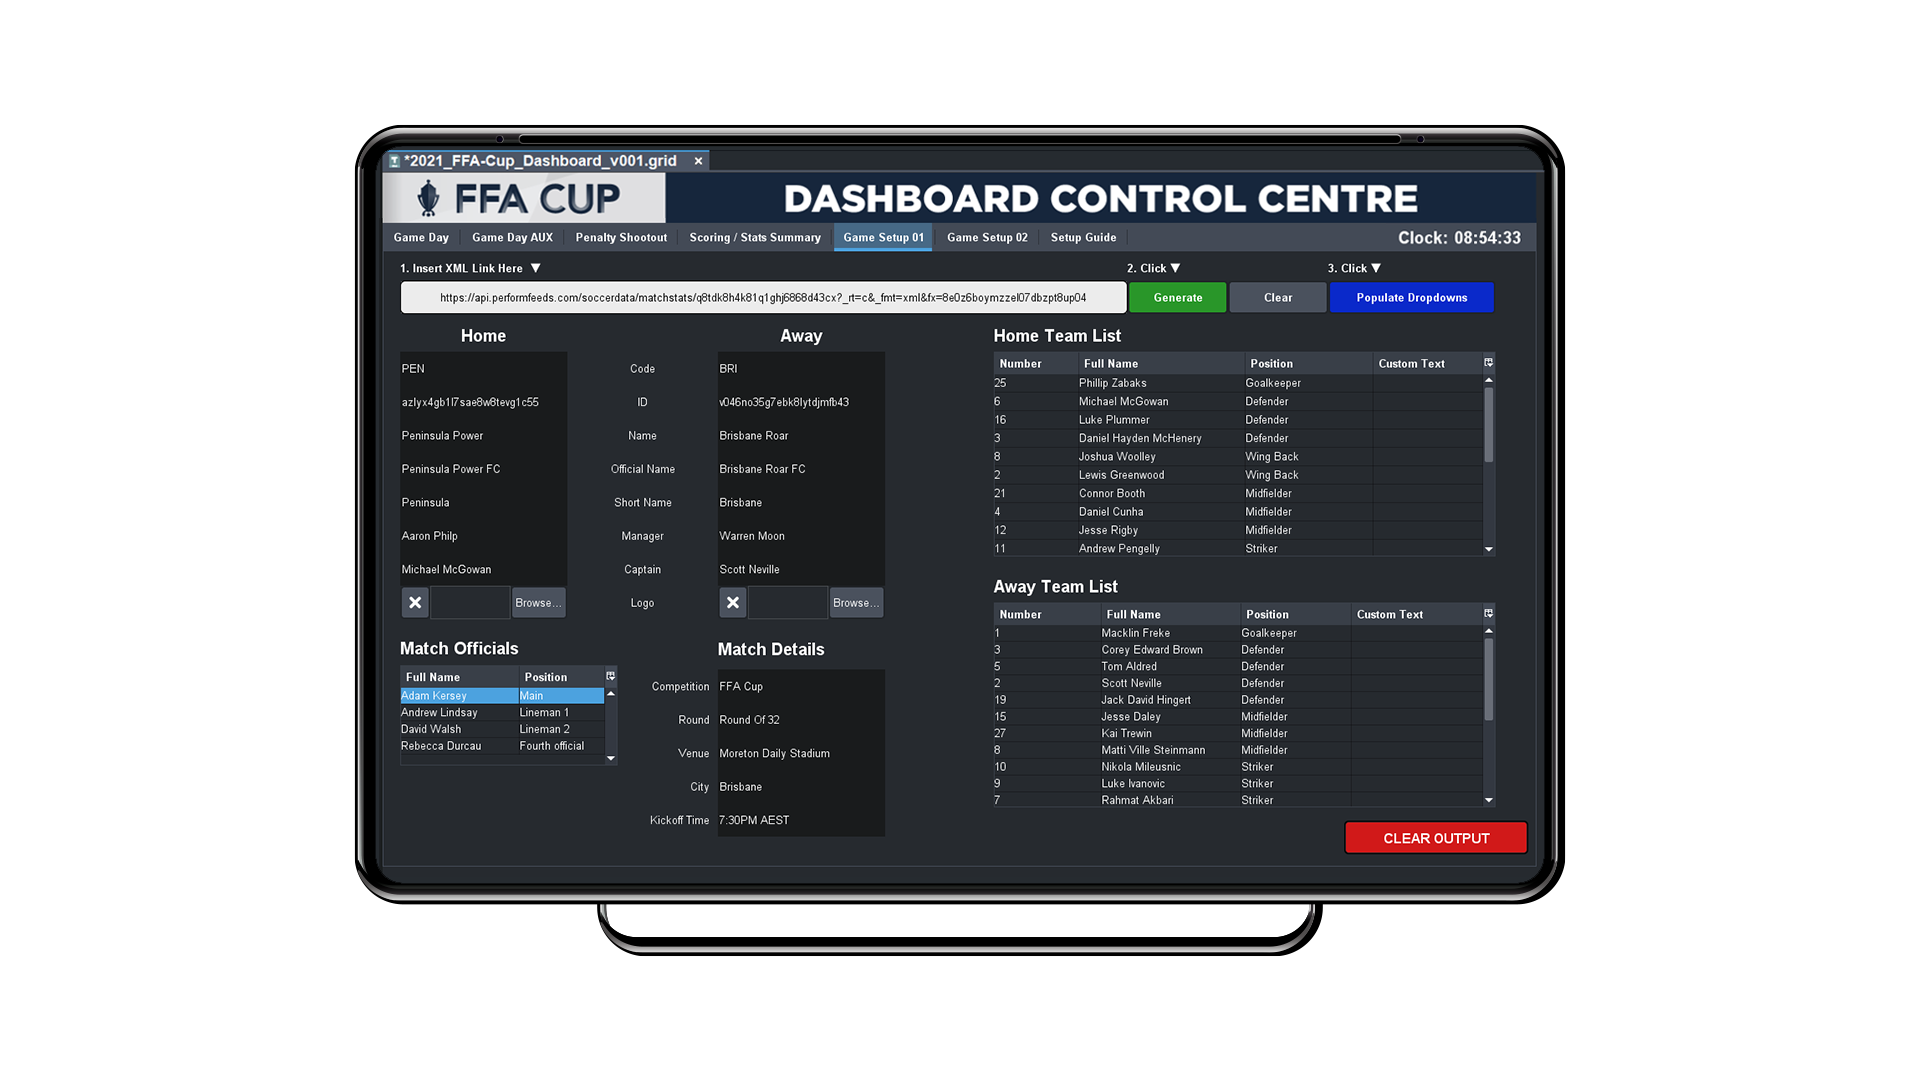This screenshot has width=1920, height=1080.
Task: Click the Generate button to fetch data
Action: click(1176, 297)
